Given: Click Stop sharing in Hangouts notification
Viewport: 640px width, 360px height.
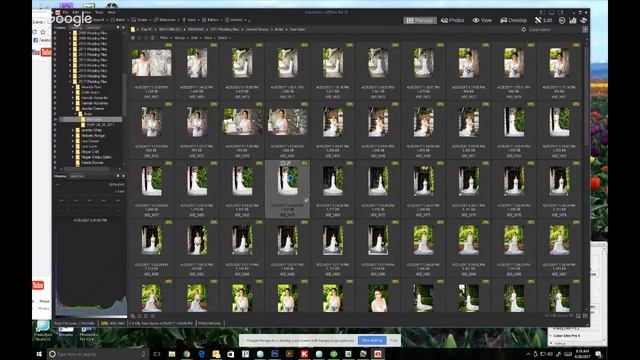Looking at the screenshot, I should click(371, 340).
